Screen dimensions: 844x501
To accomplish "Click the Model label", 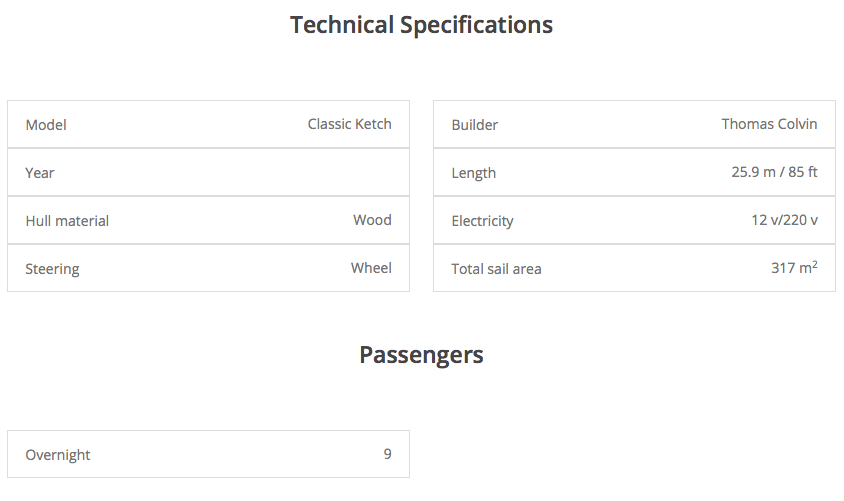I will pos(46,125).
